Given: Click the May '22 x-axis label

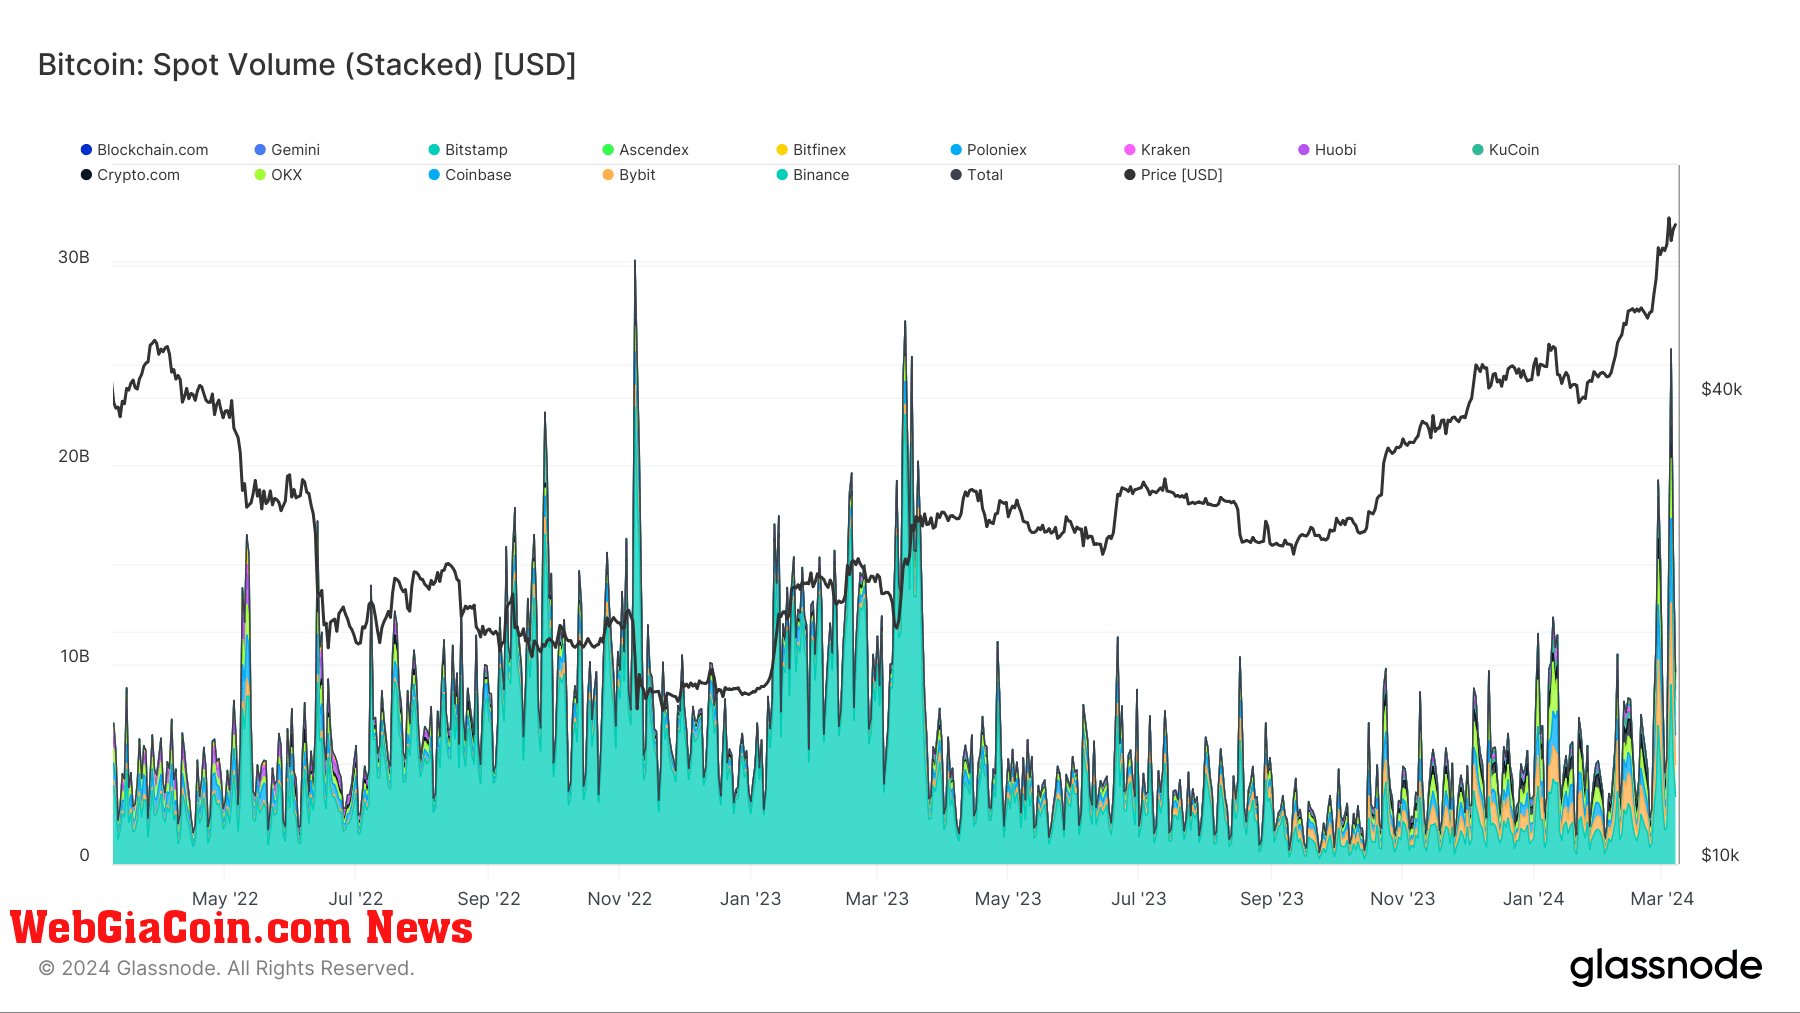Looking at the screenshot, I should click(x=225, y=899).
